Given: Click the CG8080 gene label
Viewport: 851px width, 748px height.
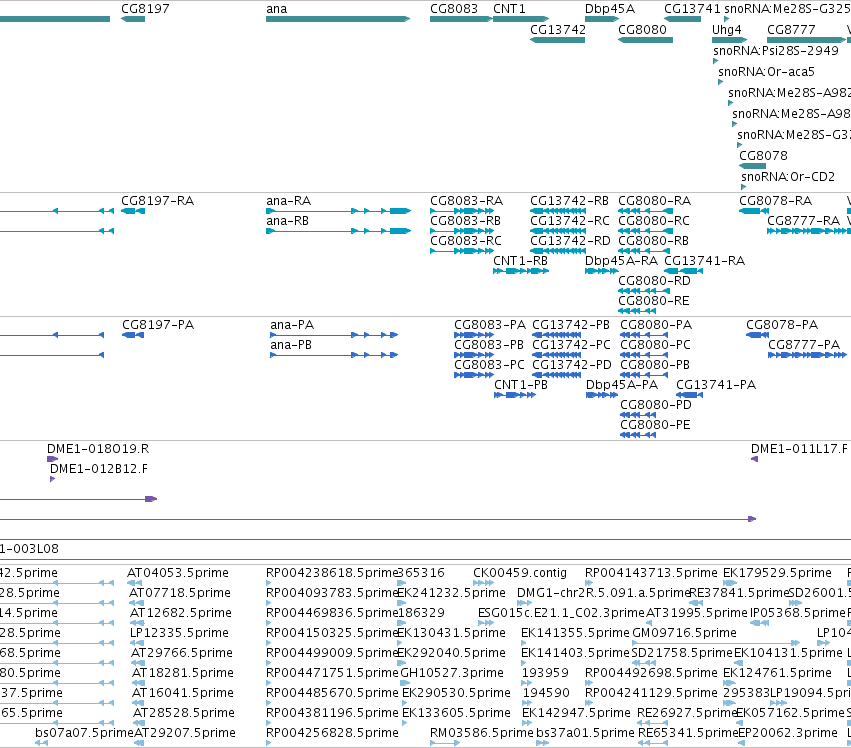Looking at the screenshot, I should point(642,30).
